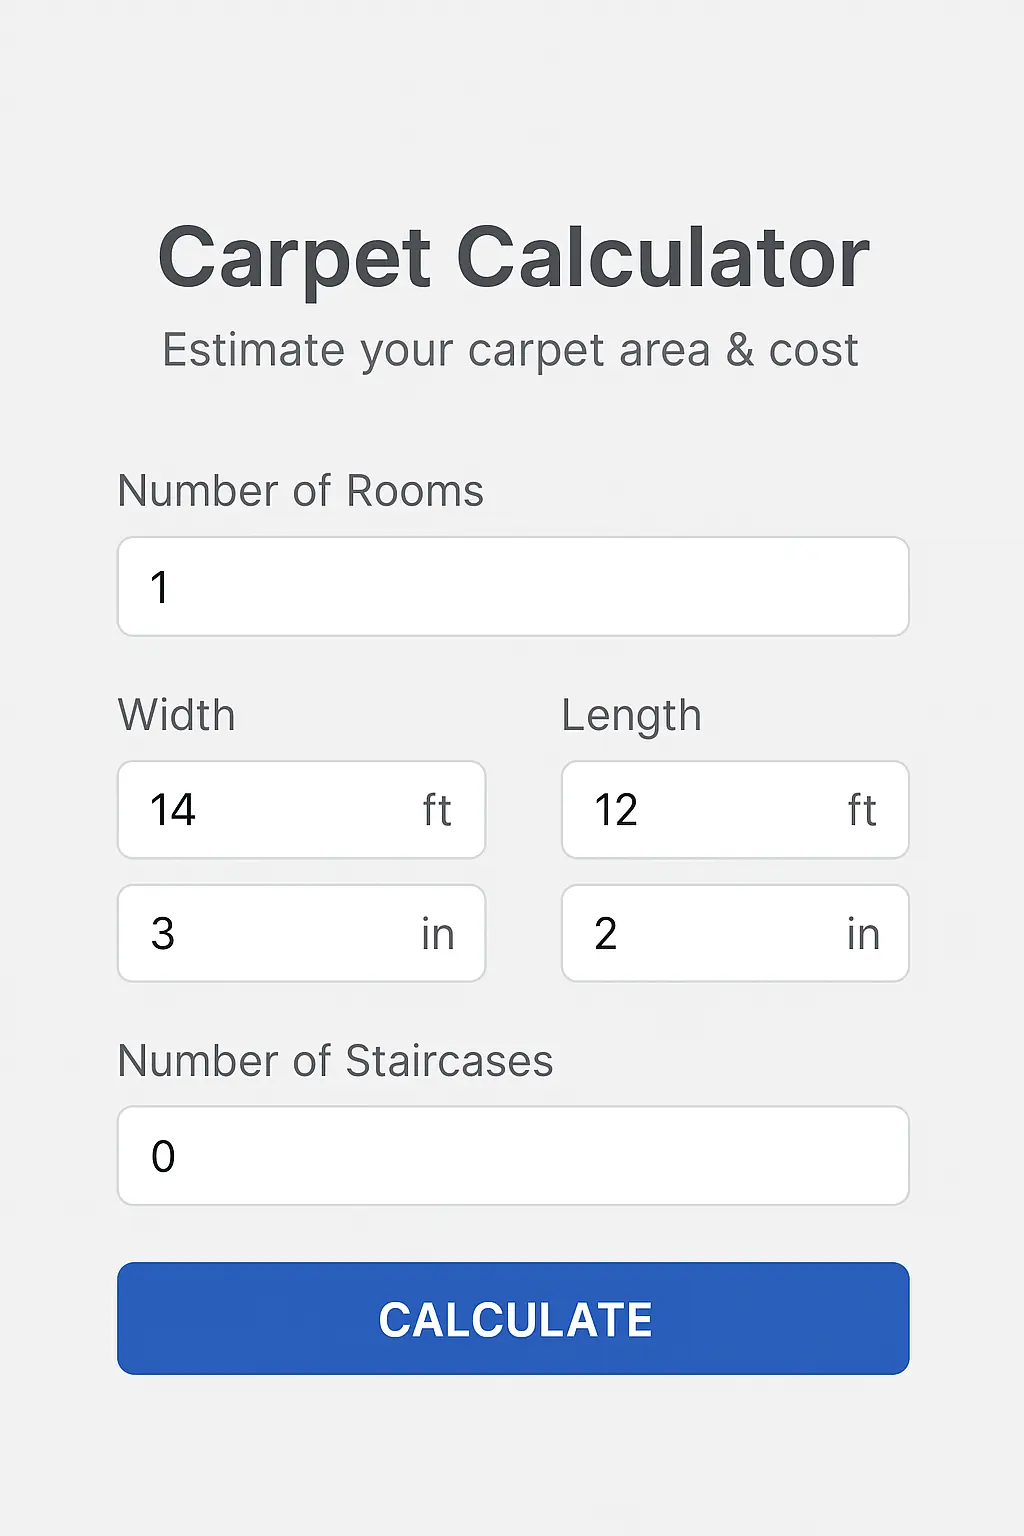Click the 'ft' unit in Width field
Viewport: 1024px width, 1536px height.
coord(437,810)
